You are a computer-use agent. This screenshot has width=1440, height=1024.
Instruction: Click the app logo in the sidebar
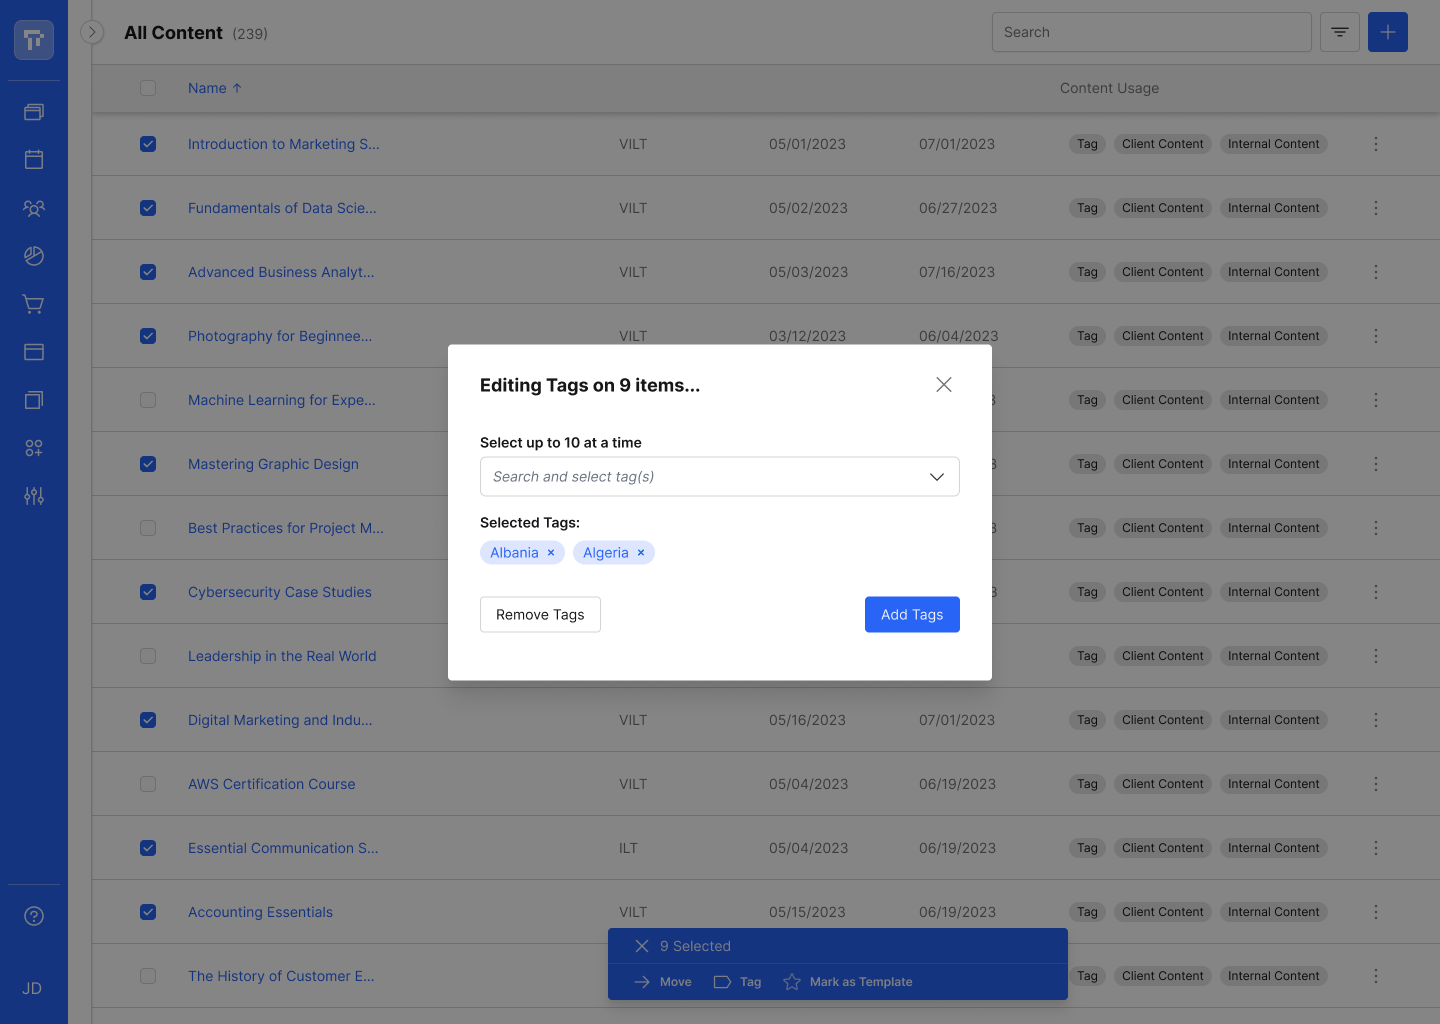point(34,40)
